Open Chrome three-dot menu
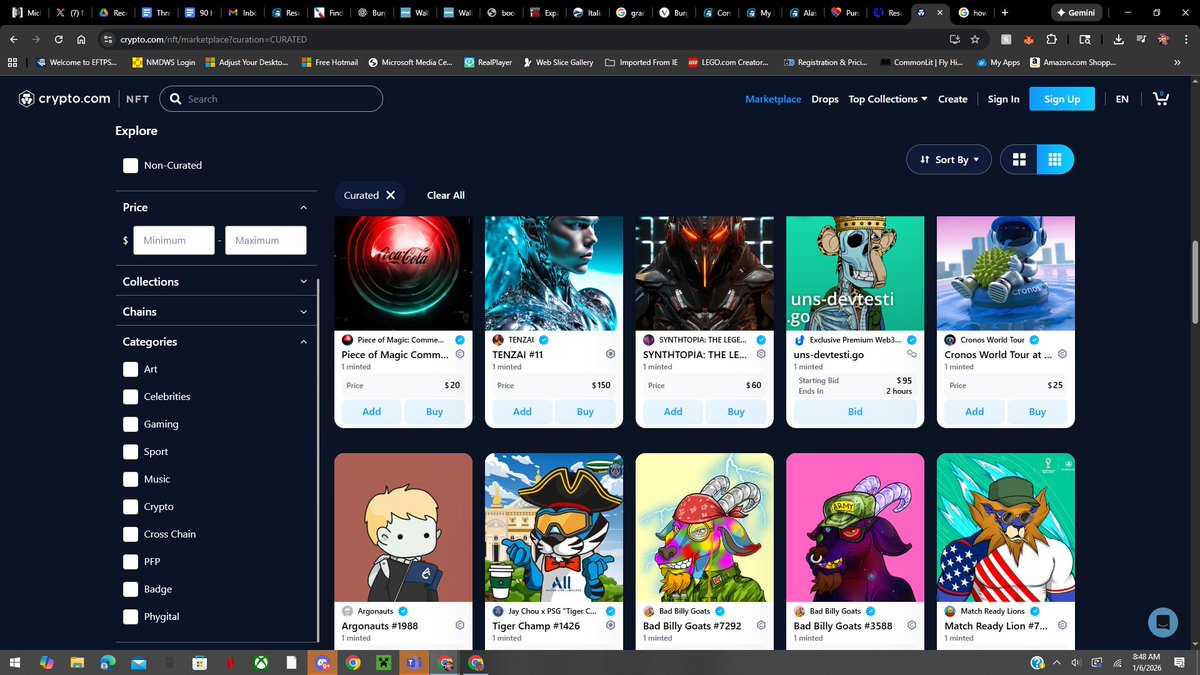 tap(1185, 39)
